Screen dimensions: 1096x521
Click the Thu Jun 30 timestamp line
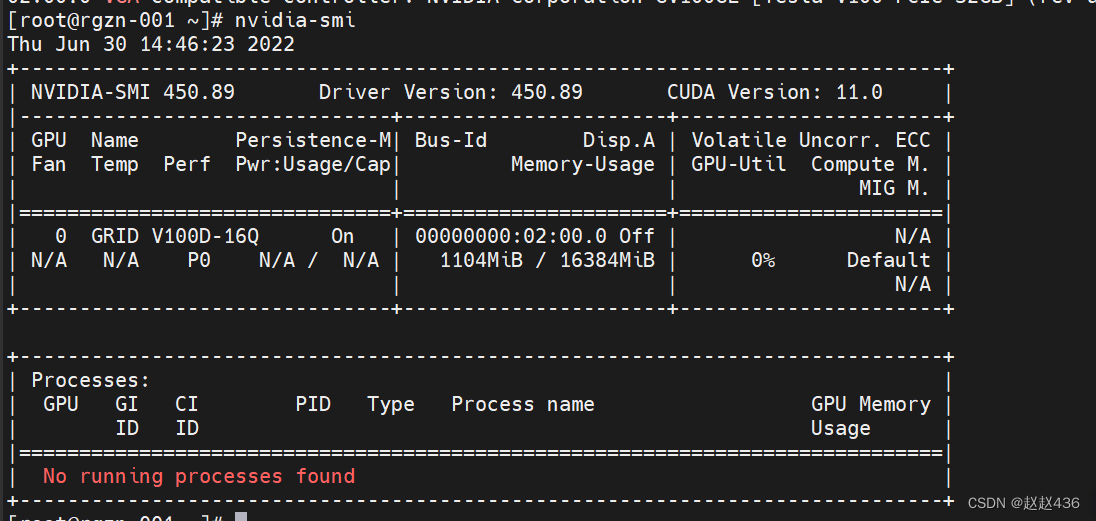[151, 44]
